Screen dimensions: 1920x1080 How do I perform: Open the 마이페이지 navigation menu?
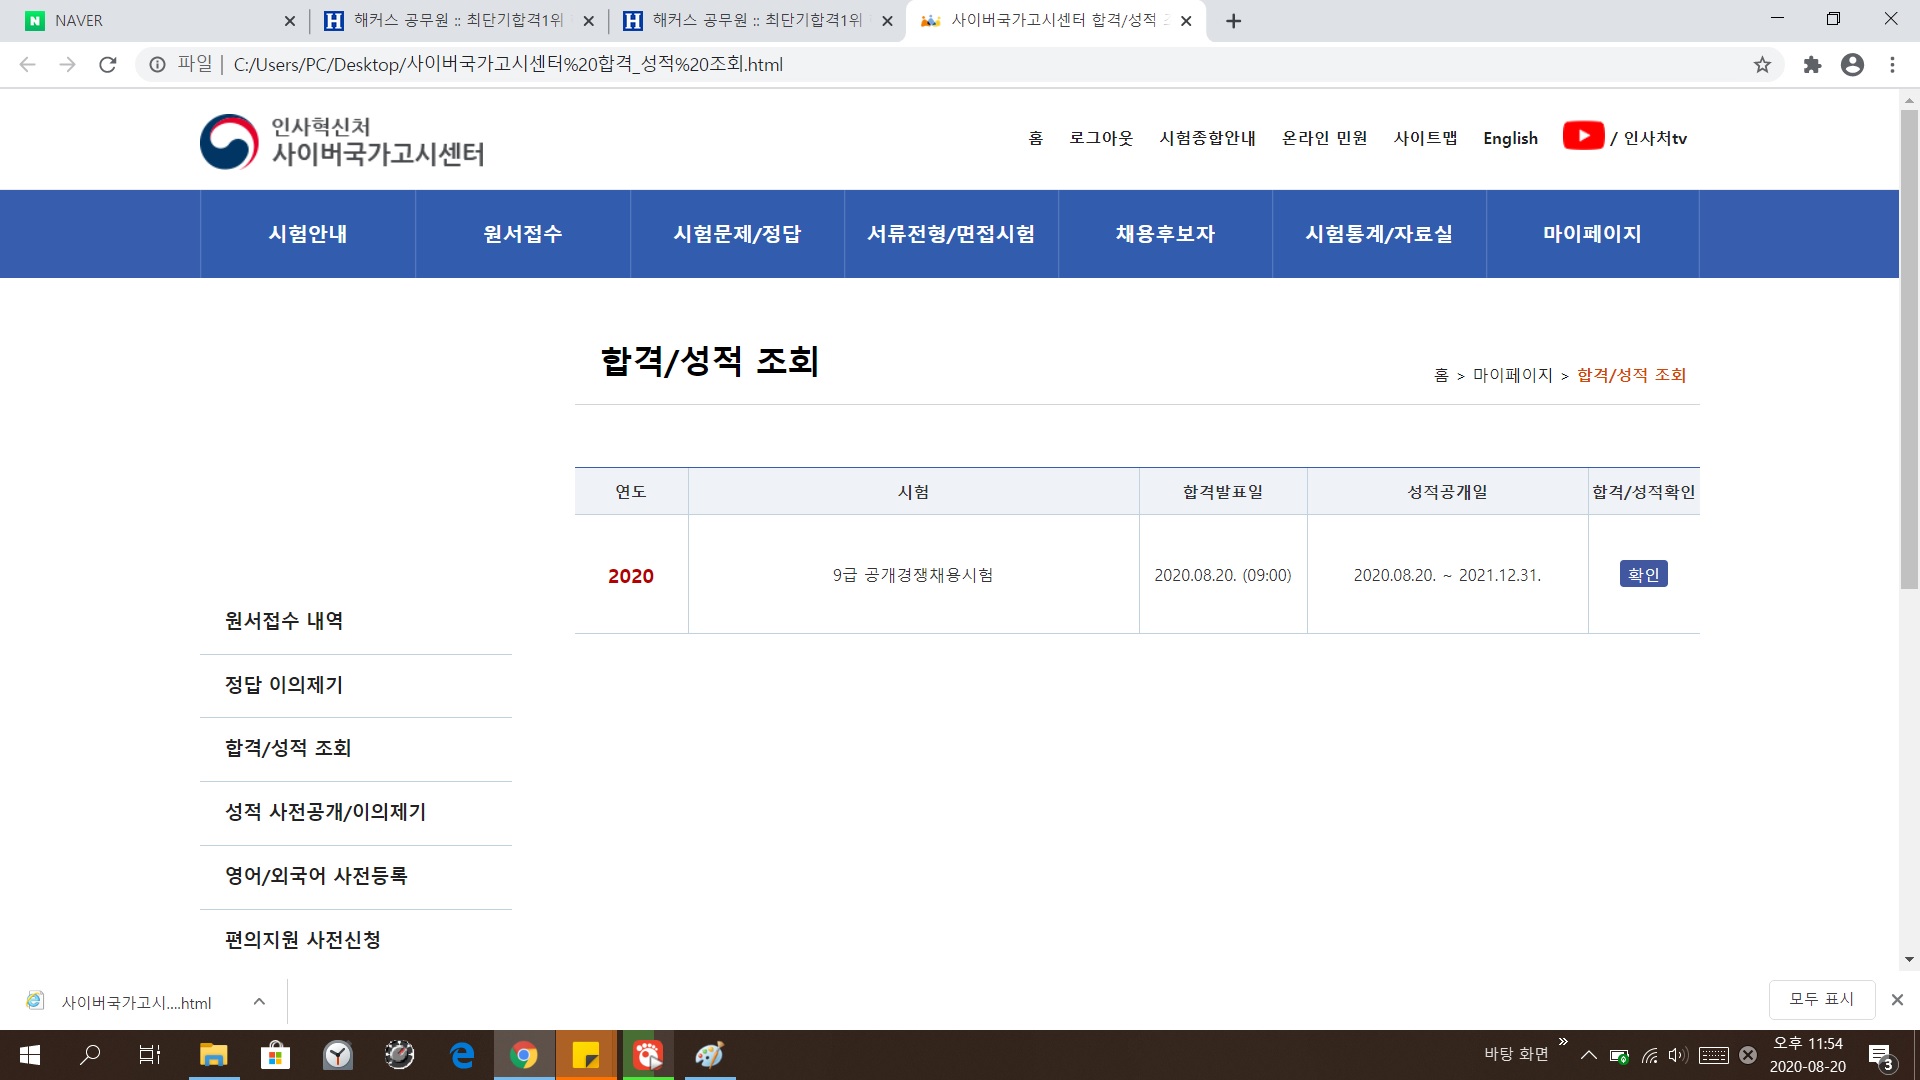1592,234
